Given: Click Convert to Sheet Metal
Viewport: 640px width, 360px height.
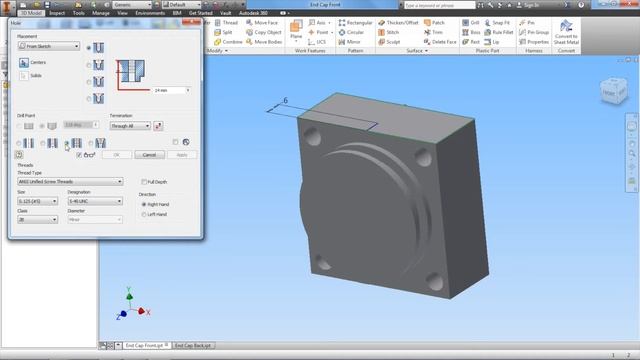Looking at the screenshot, I should click(x=566, y=32).
